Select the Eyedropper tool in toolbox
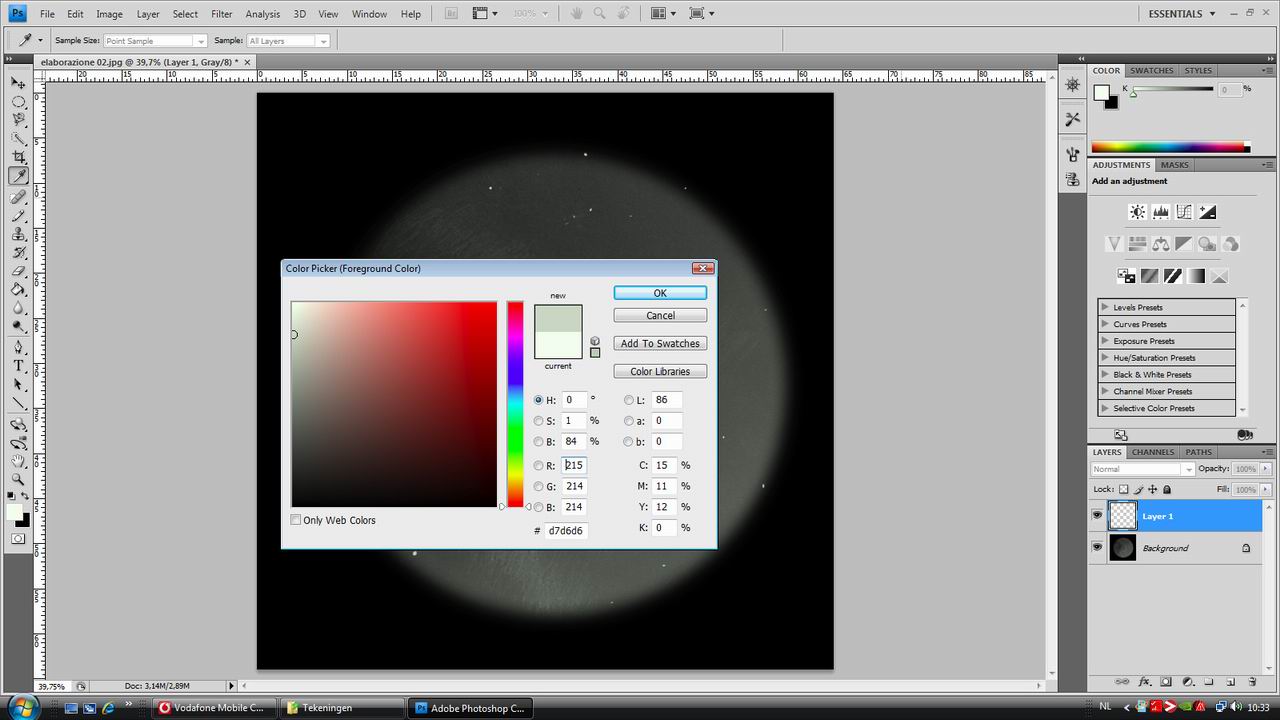 18,176
